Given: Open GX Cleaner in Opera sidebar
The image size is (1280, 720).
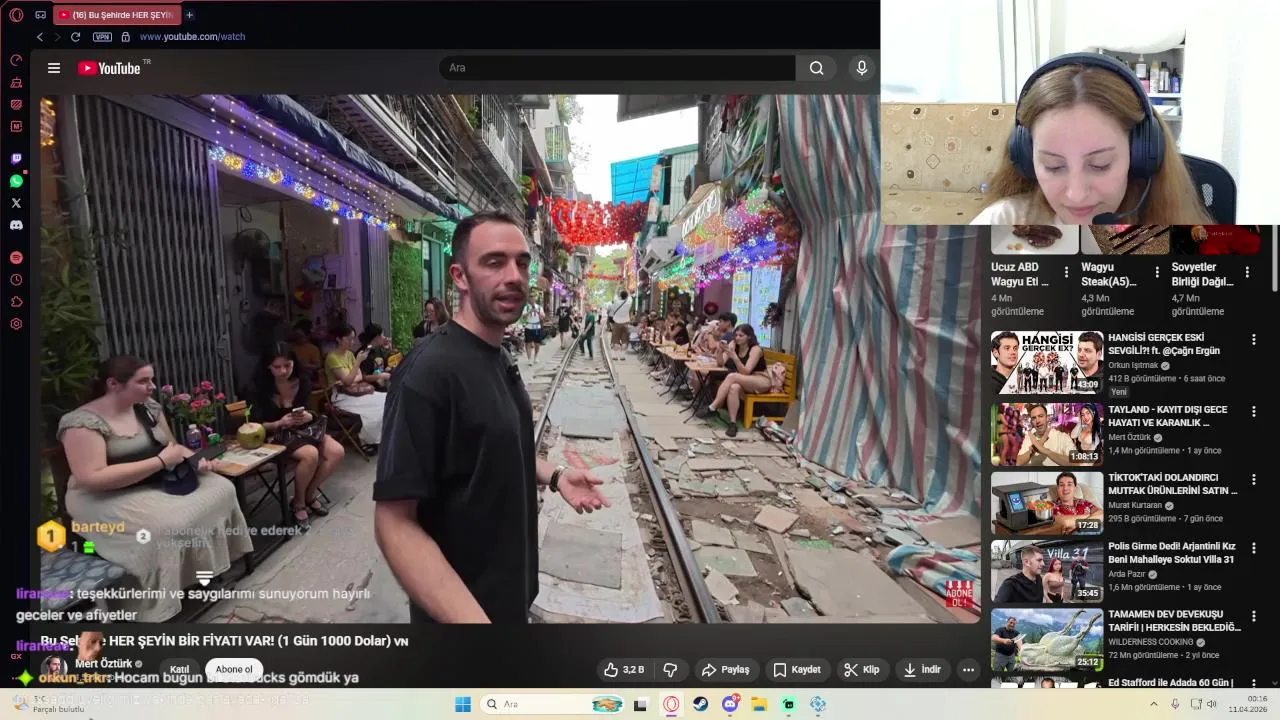Looking at the screenshot, I should pyautogui.click(x=16, y=82).
